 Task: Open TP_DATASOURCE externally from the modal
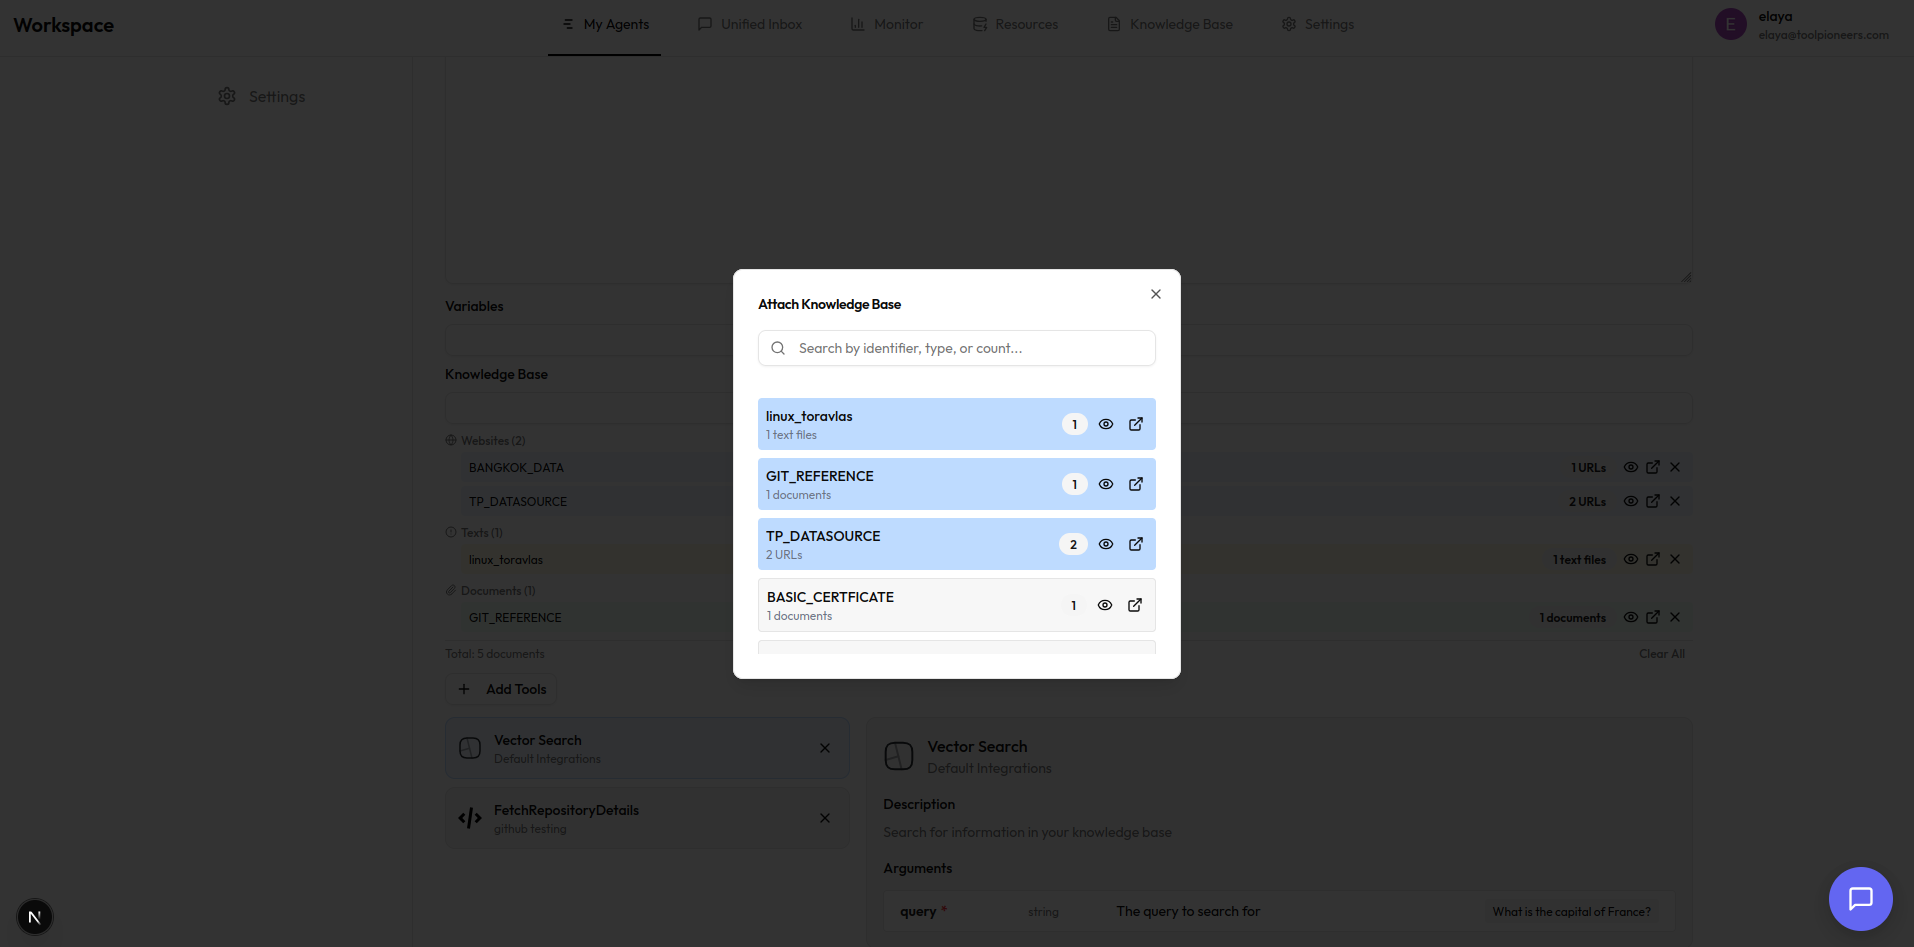(1136, 544)
